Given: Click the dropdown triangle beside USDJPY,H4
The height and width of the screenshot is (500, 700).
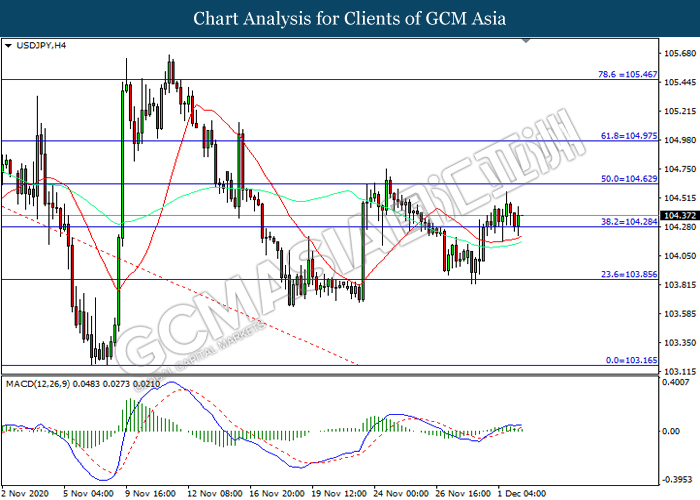Looking at the screenshot, I should 8,46.
